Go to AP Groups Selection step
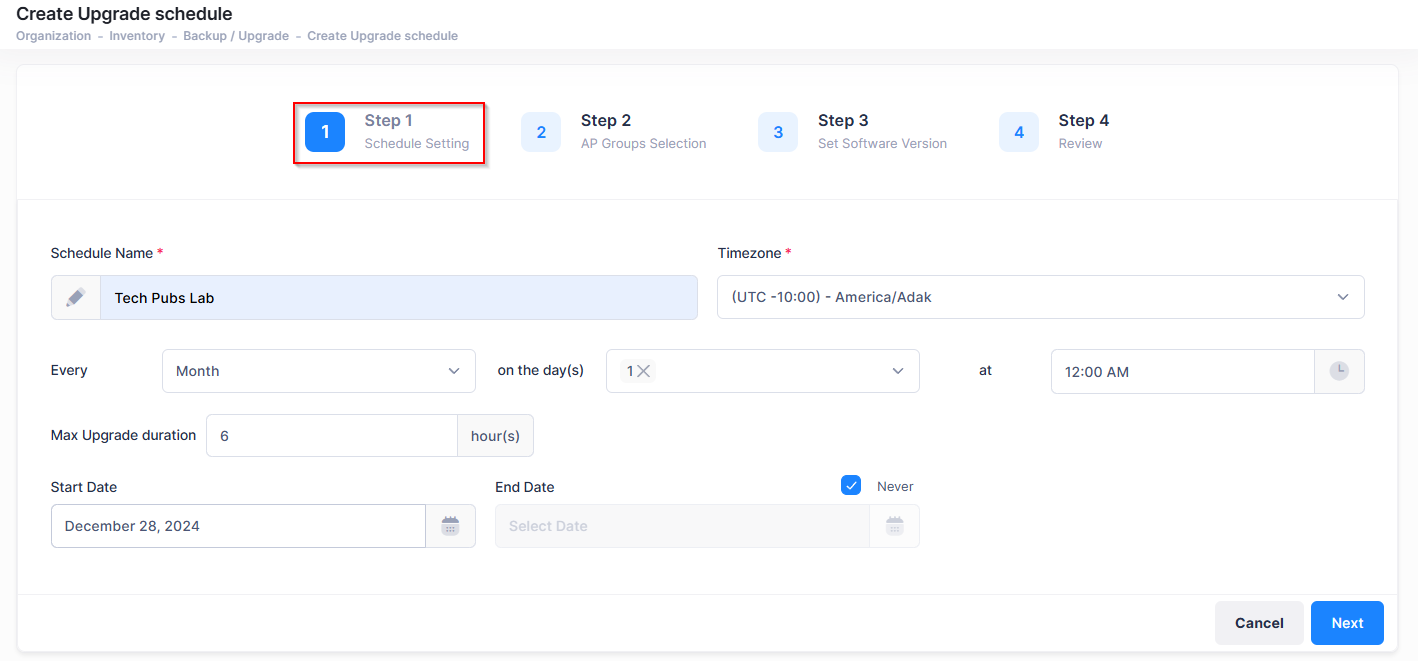The image size is (1418, 661). point(643,132)
